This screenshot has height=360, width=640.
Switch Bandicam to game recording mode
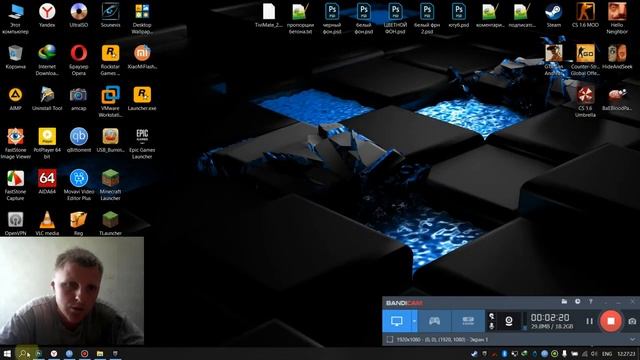click(x=434, y=321)
